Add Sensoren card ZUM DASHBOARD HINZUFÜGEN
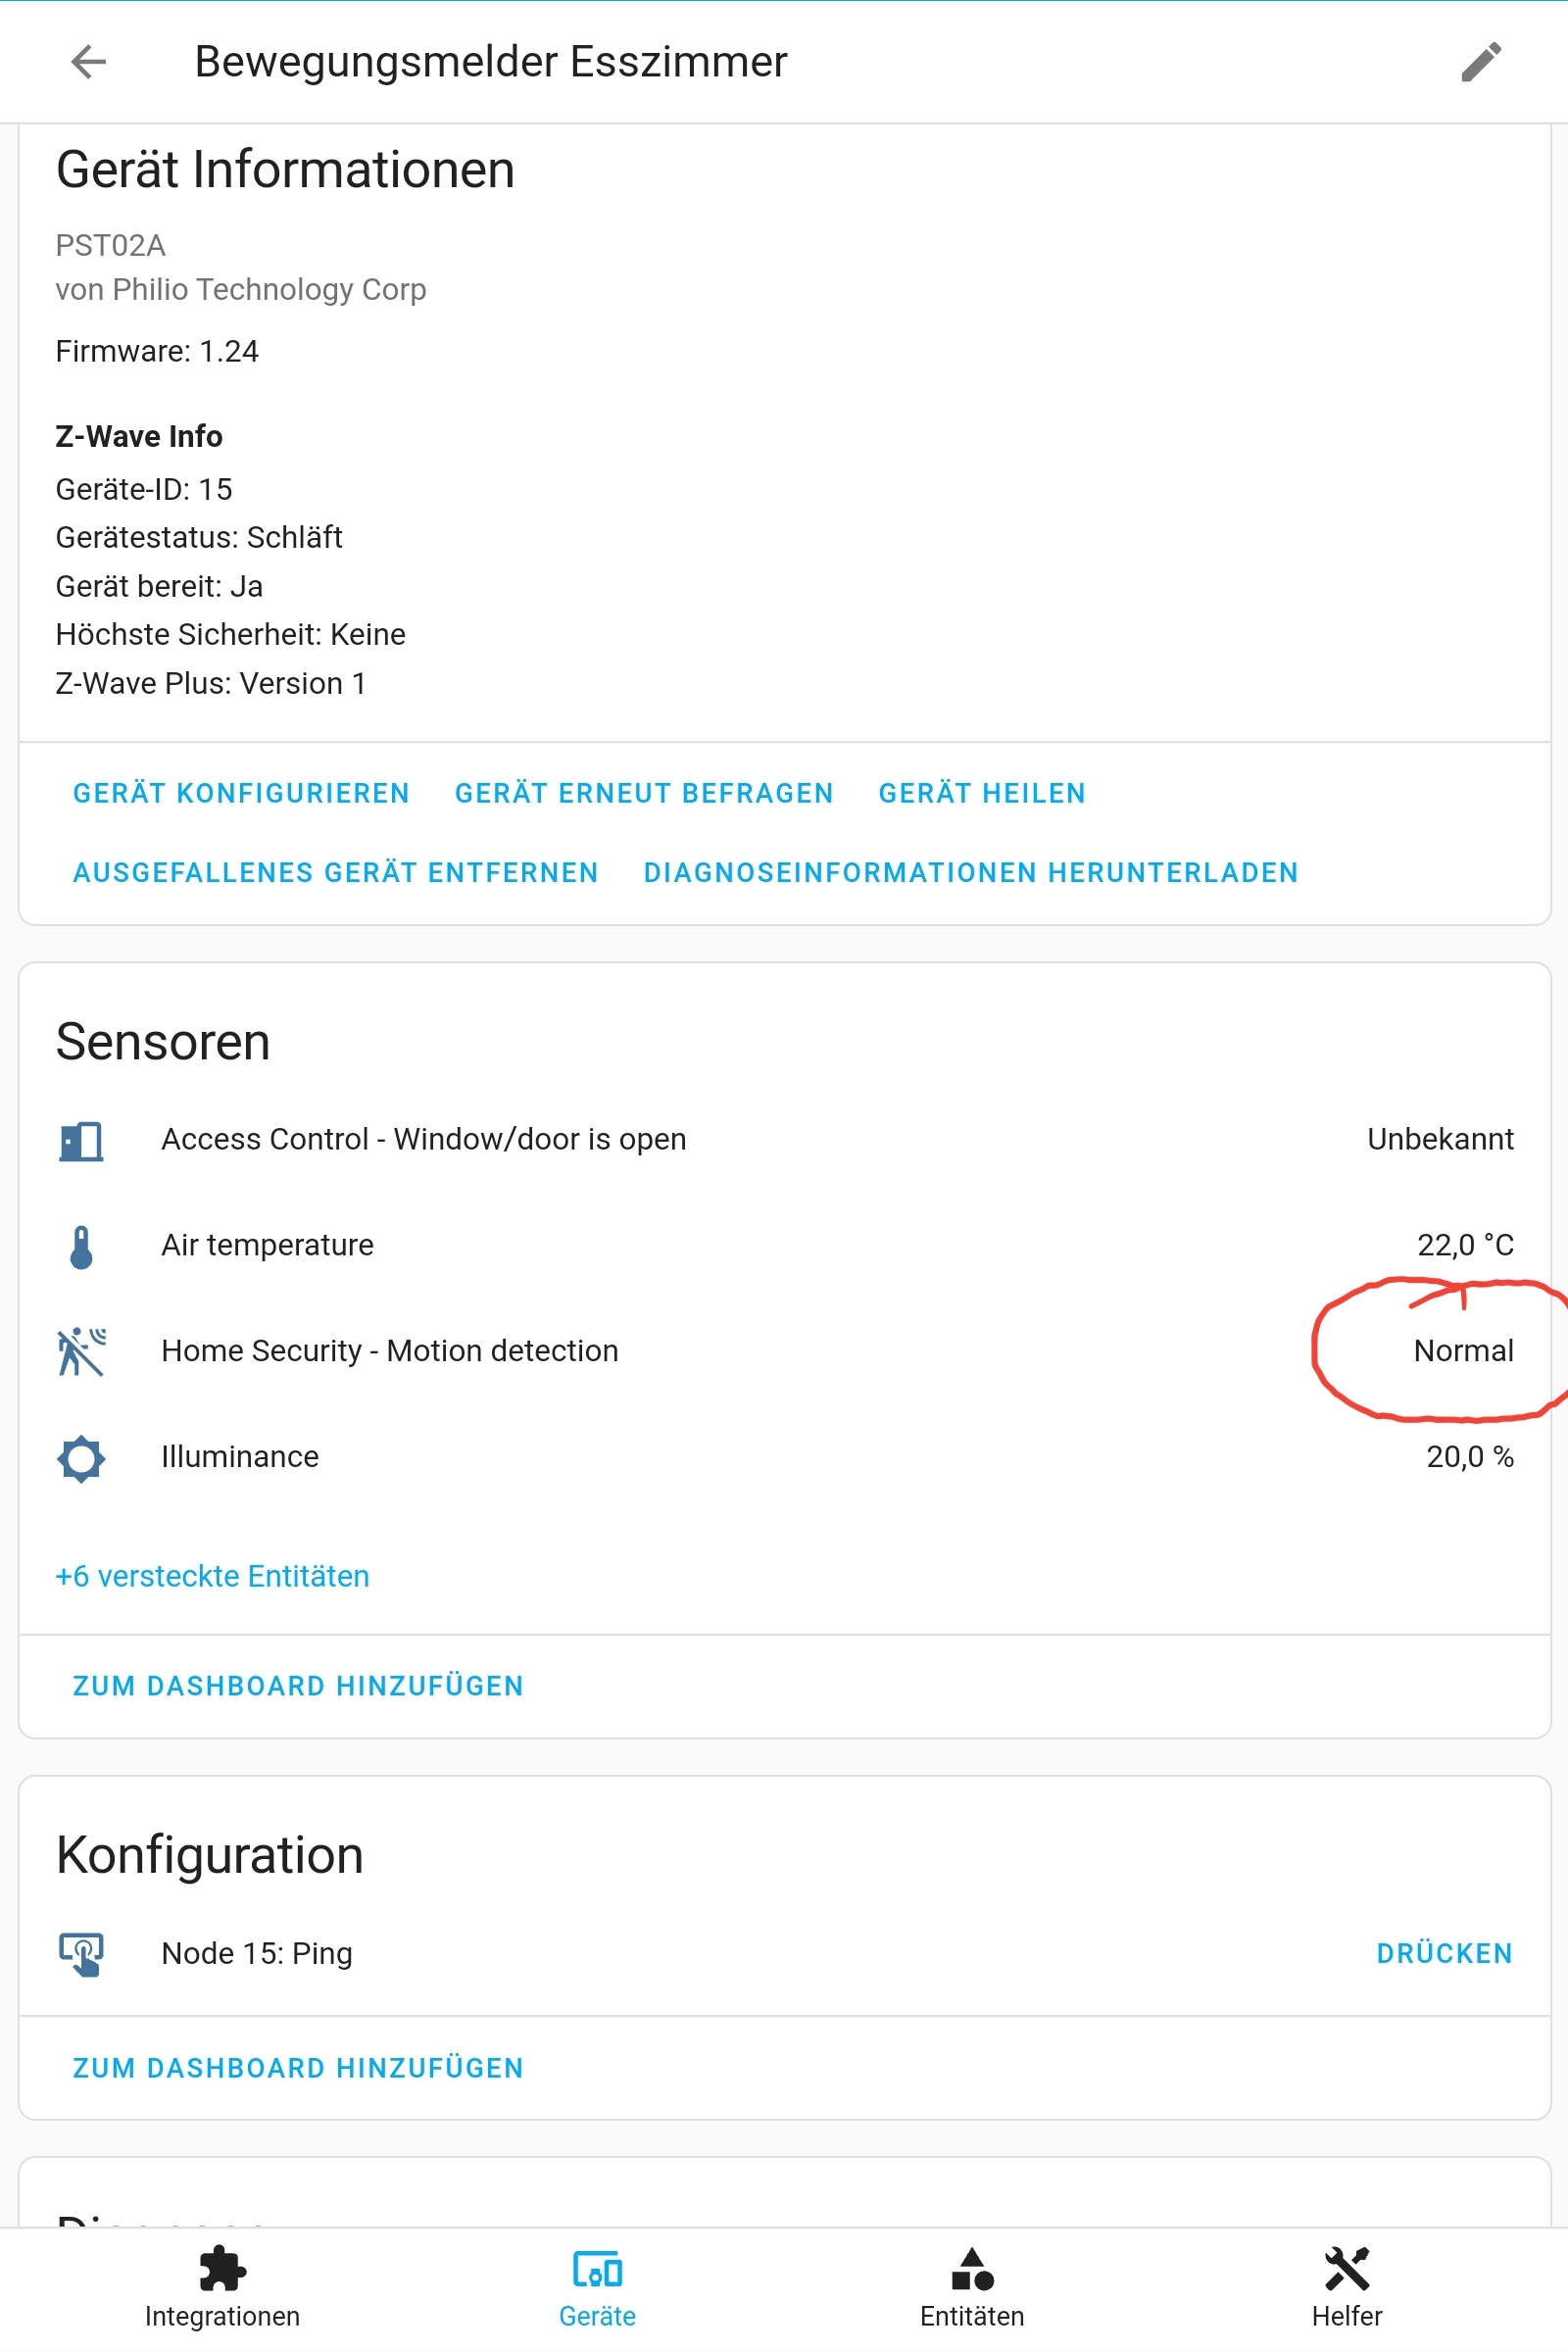The image size is (1568, 2352). [x=297, y=1686]
